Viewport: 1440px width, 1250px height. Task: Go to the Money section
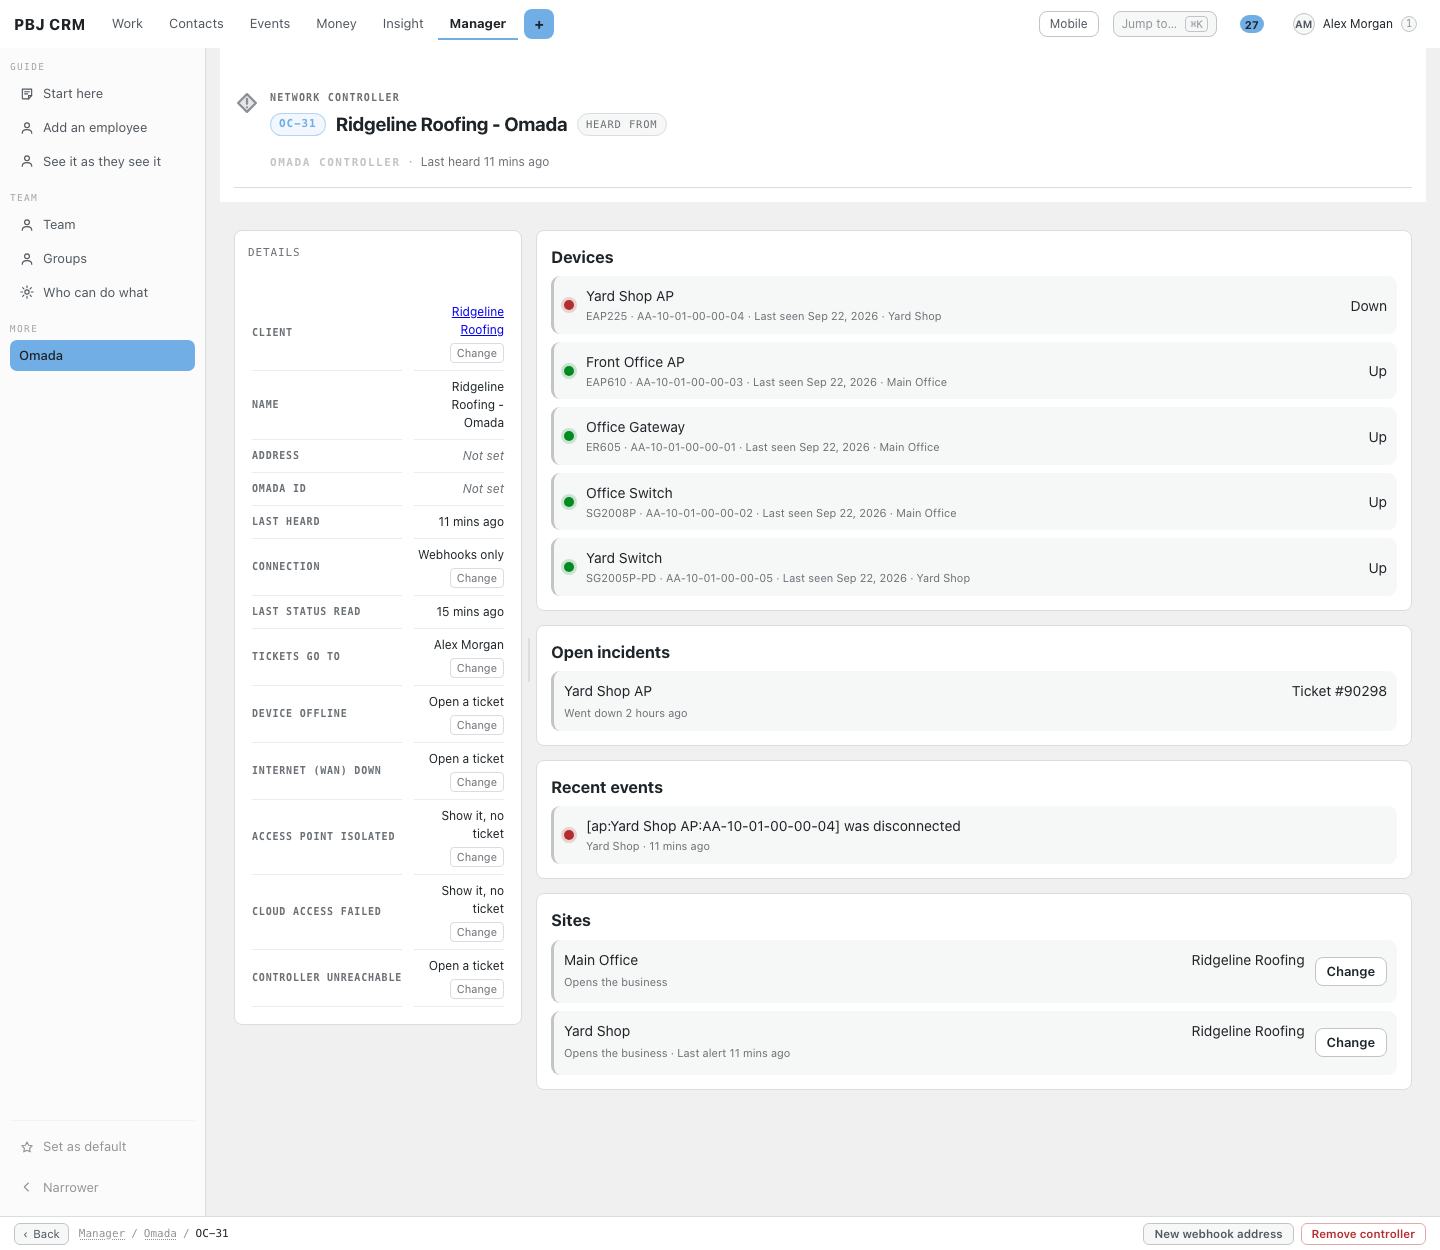[336, 24]
